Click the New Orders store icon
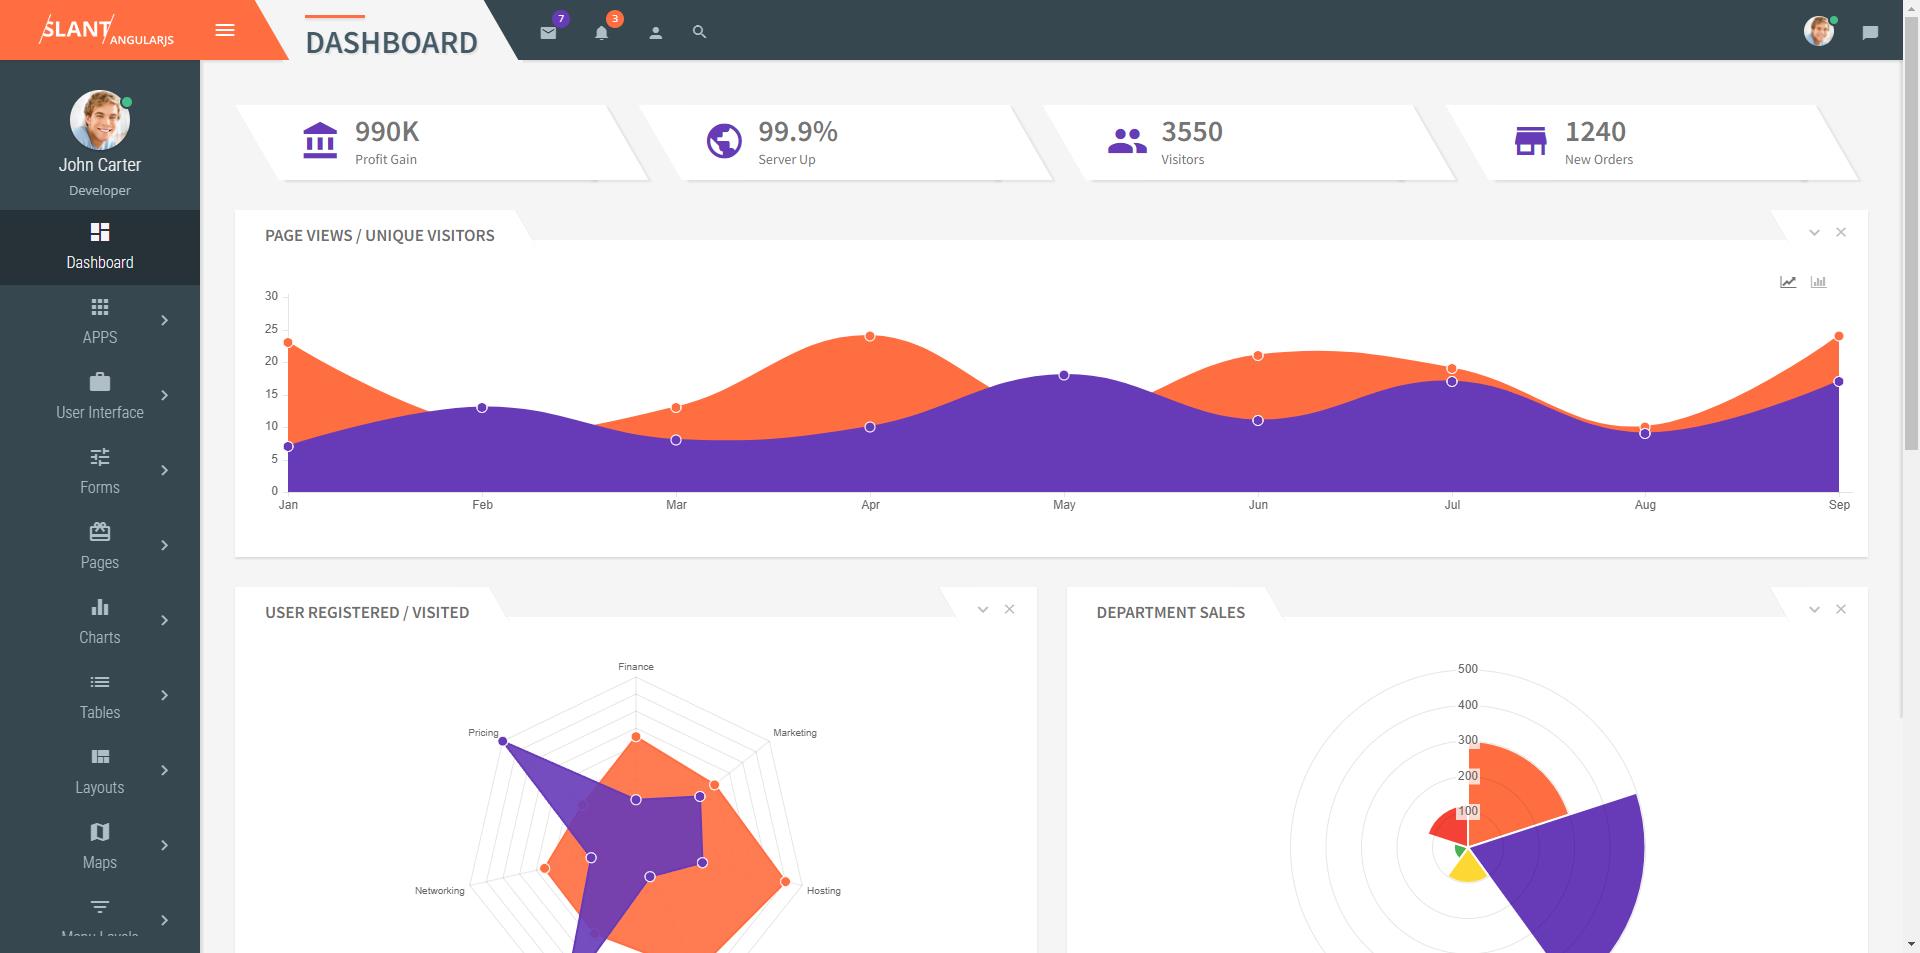 pyautogui.click(x=1530, y=141)
